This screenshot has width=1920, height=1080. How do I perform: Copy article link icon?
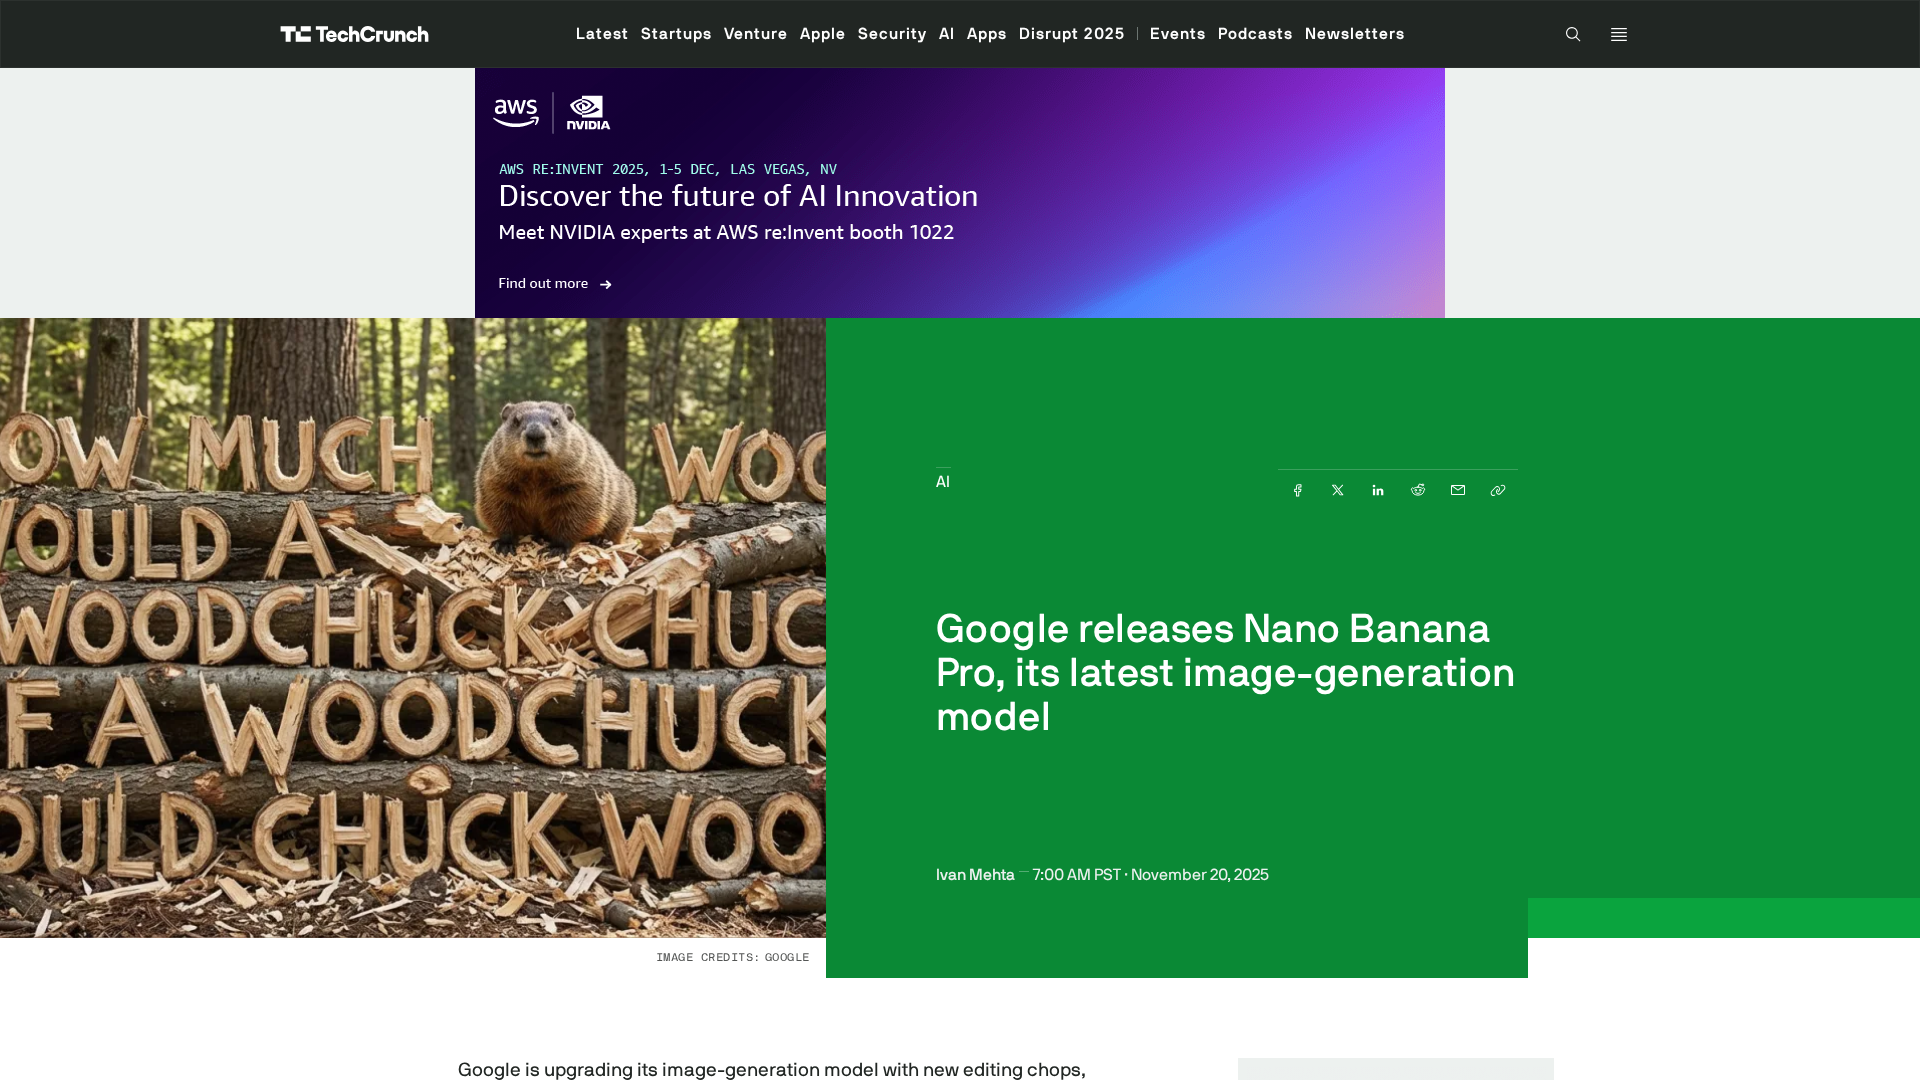point(1498,490)
